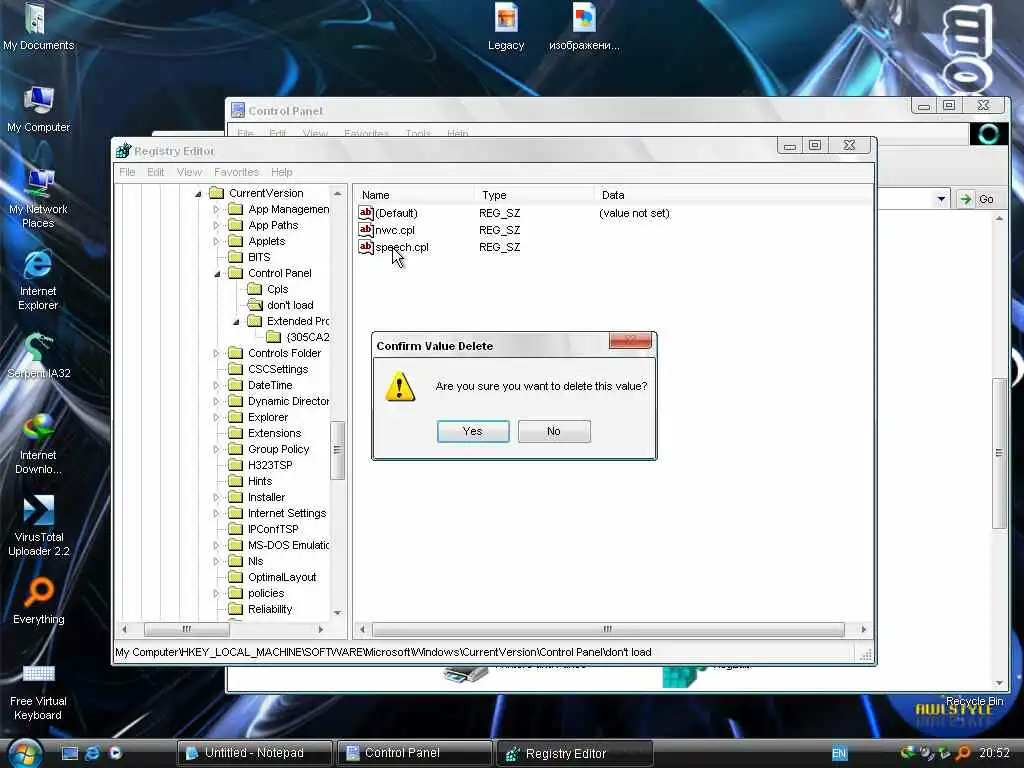Image resolution: width=1024 pixels, height=768 pixels.
Task: Switch to Untitled - Notepad taskbar button
Action: pyautogui.click(x=254, y=753)
